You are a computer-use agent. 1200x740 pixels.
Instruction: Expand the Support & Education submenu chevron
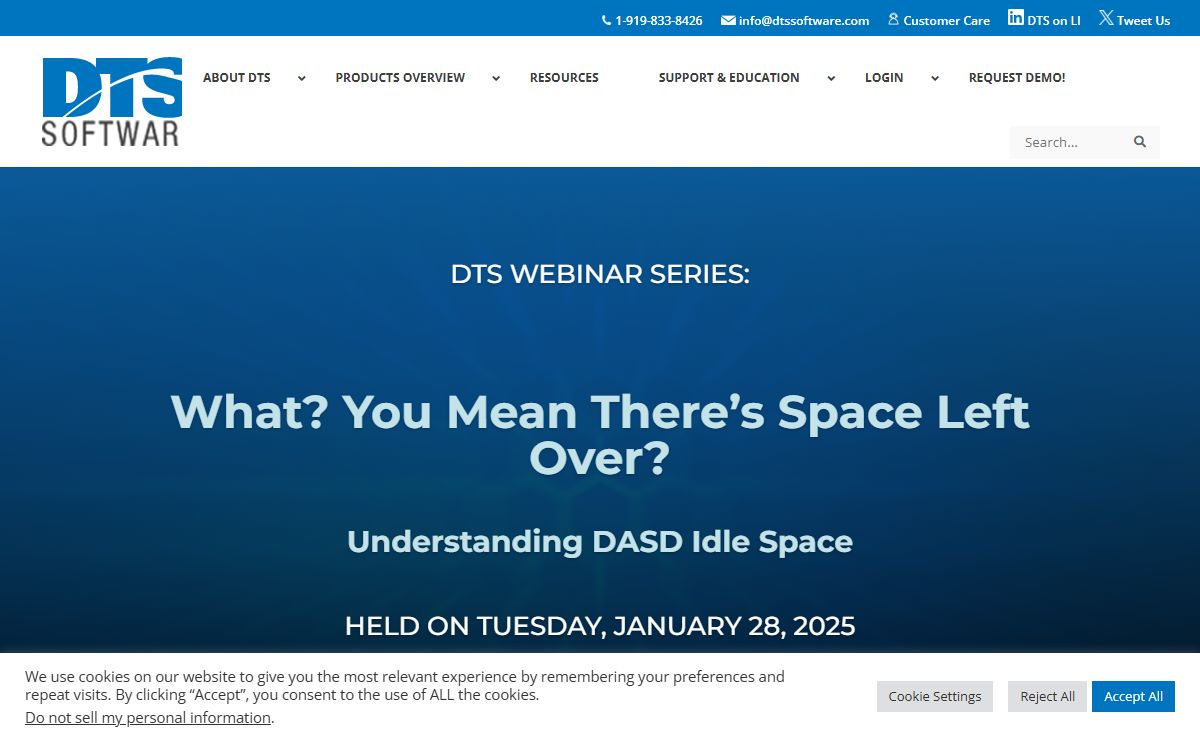(831, 78)
